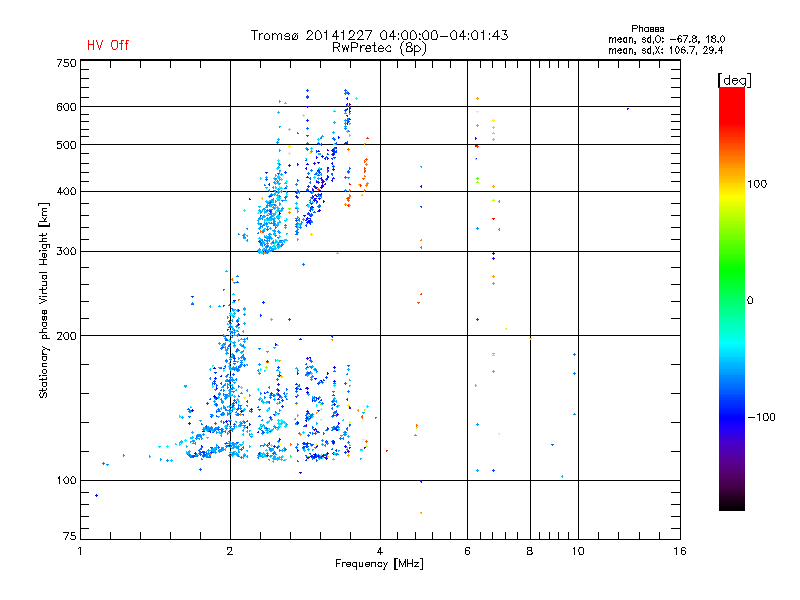This screenshot has height=600, width=800.
Task: Click the 'Frequency [MHz]' axis title
Action: 379,564
